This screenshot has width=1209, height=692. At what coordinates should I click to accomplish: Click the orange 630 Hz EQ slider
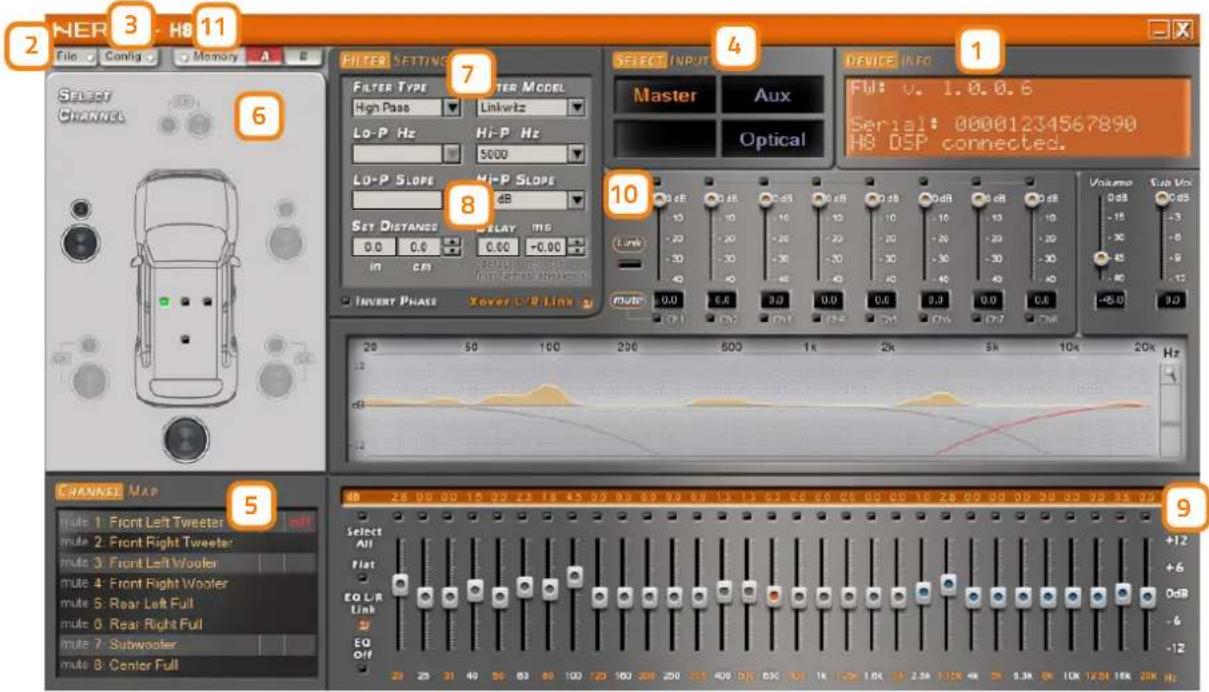click(773, 596)
